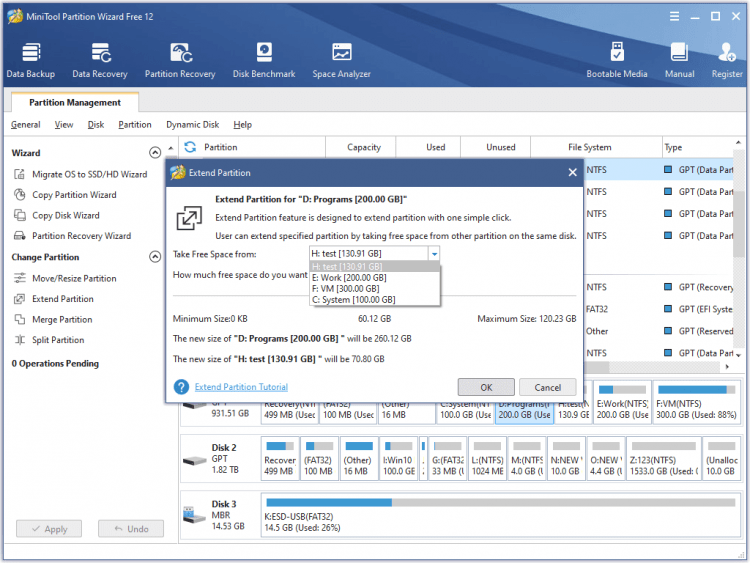Click the Register account icon
The image size is (750, 563).
point(727,60)
